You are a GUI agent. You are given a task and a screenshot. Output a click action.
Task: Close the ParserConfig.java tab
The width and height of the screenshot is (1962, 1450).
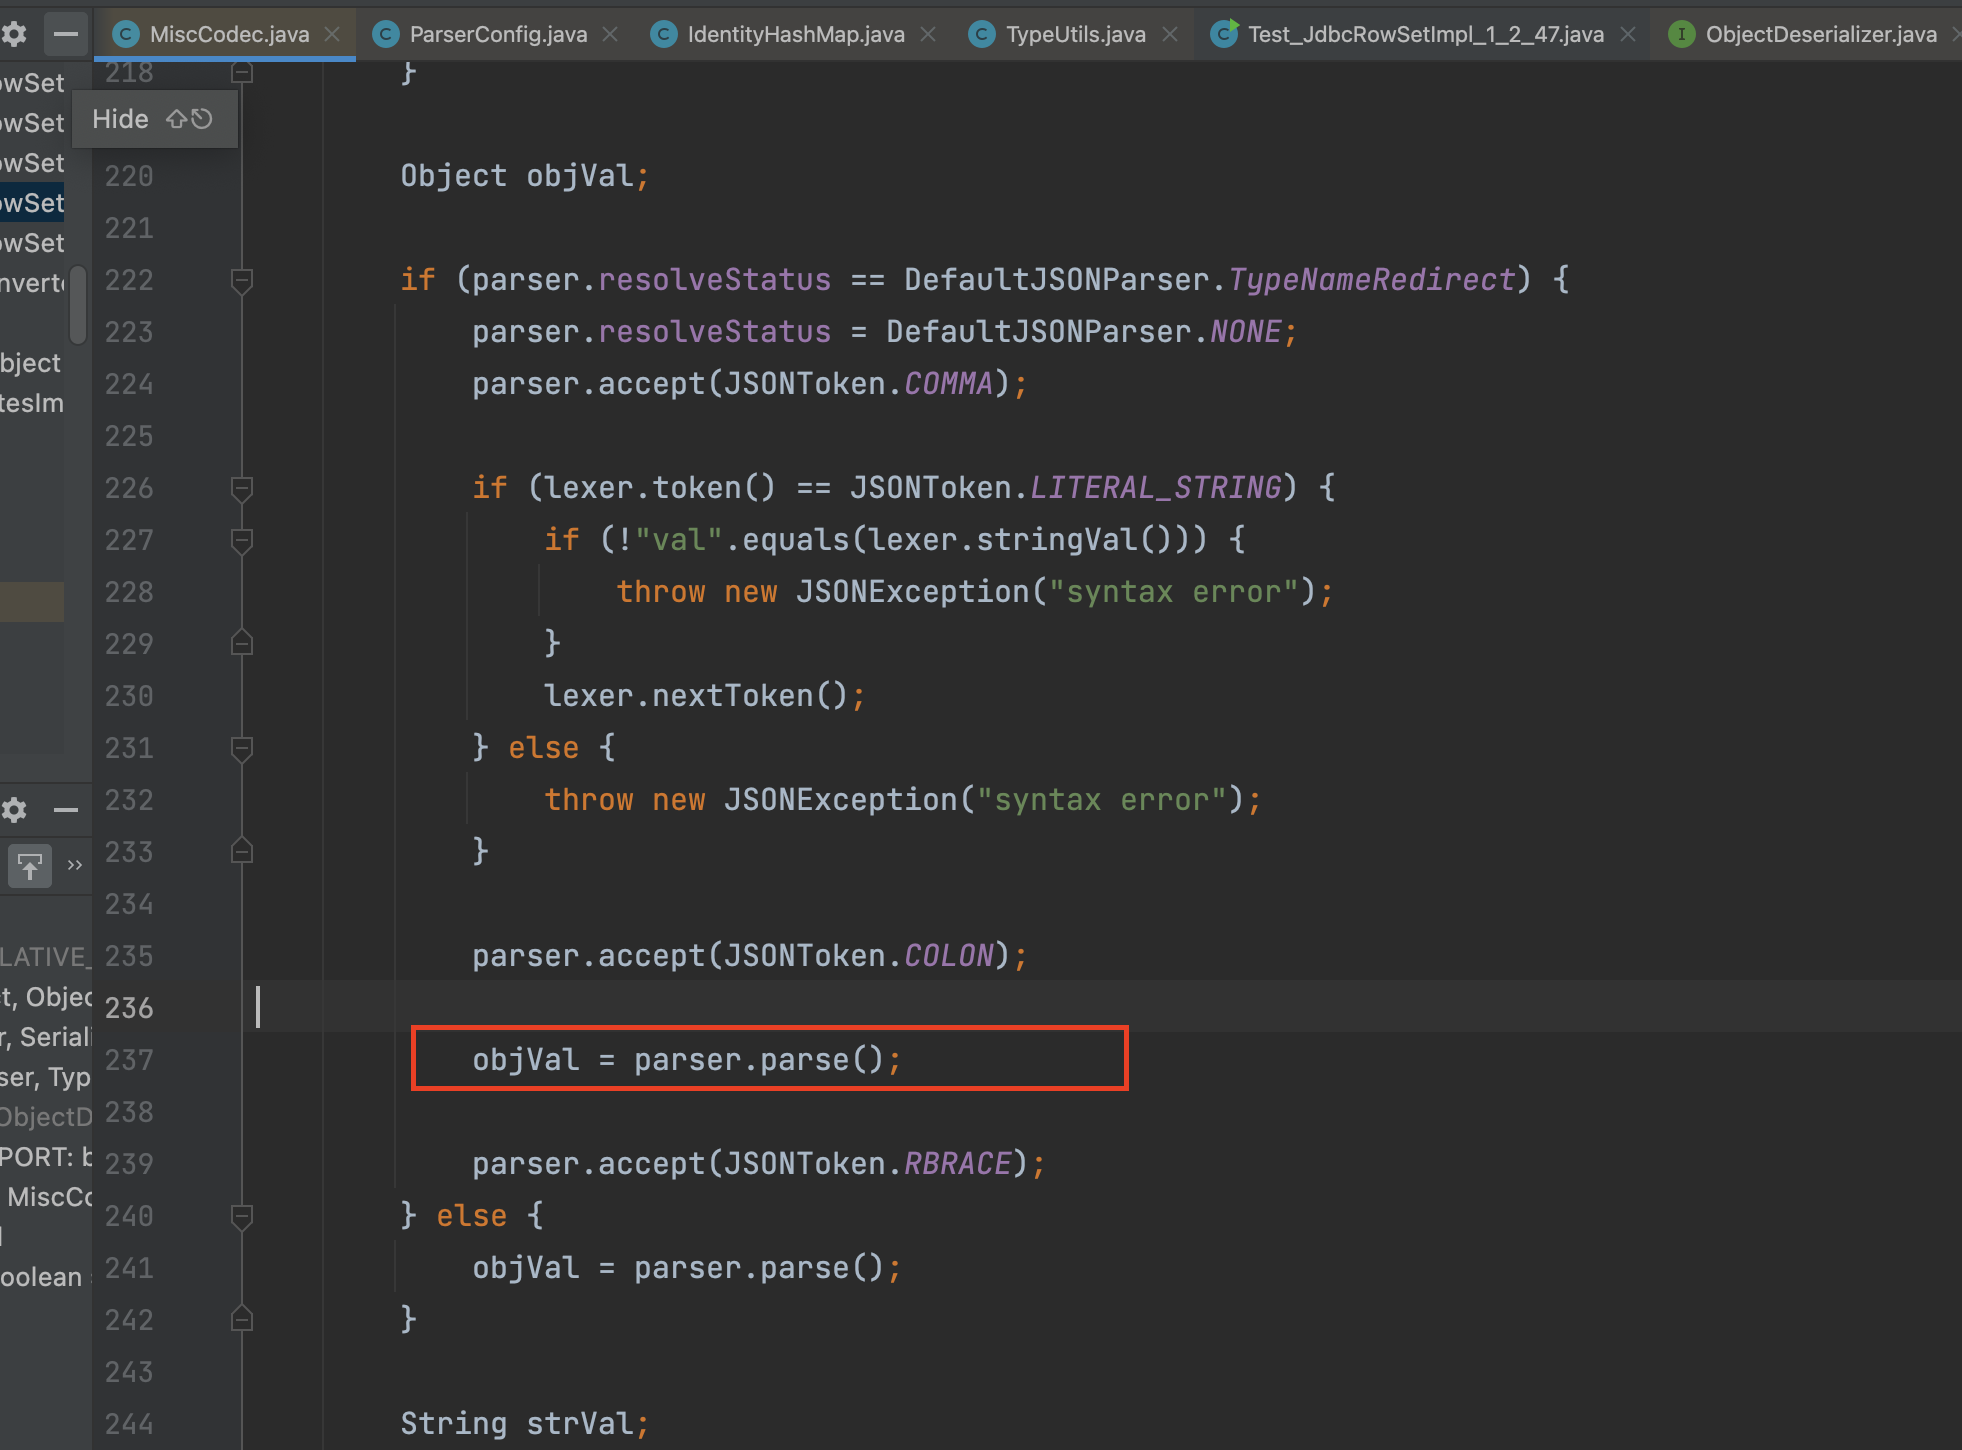coord(610,34)
